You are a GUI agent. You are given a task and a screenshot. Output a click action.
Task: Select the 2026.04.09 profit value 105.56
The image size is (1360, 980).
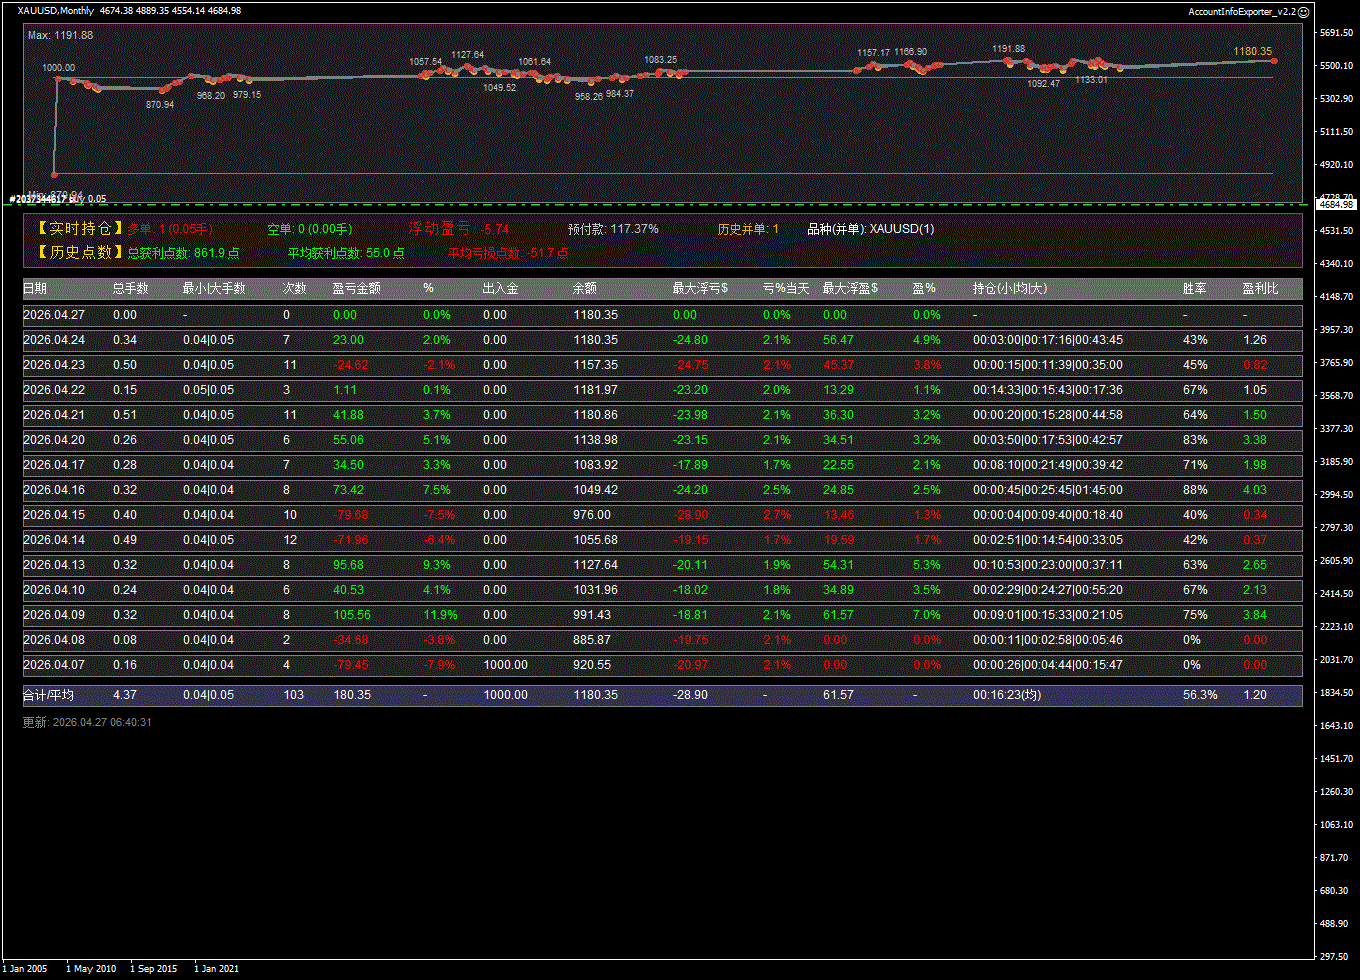351,615
